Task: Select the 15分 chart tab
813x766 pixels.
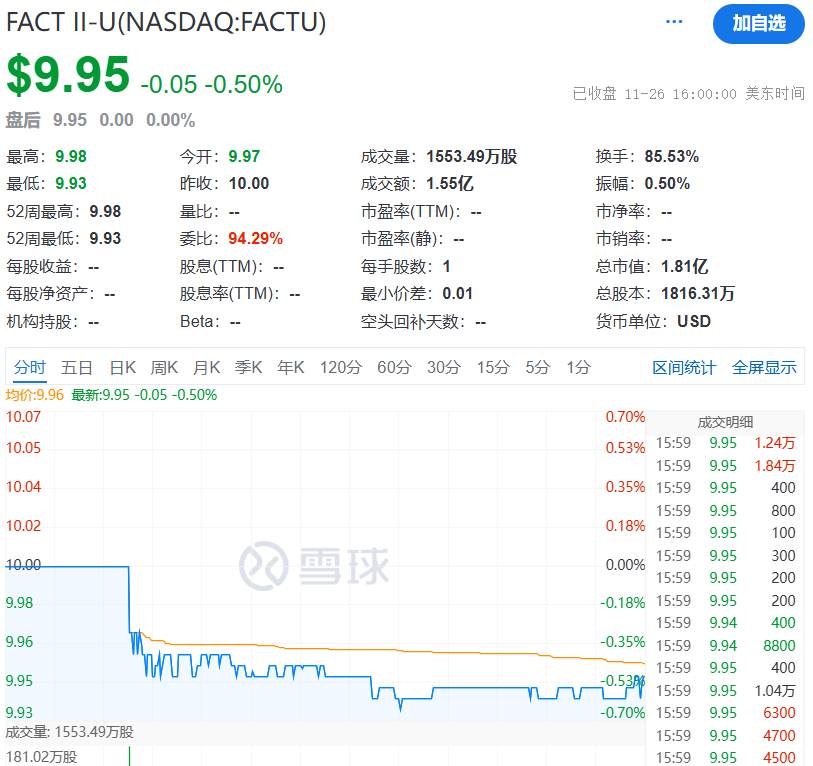Action: coord(492,367)
